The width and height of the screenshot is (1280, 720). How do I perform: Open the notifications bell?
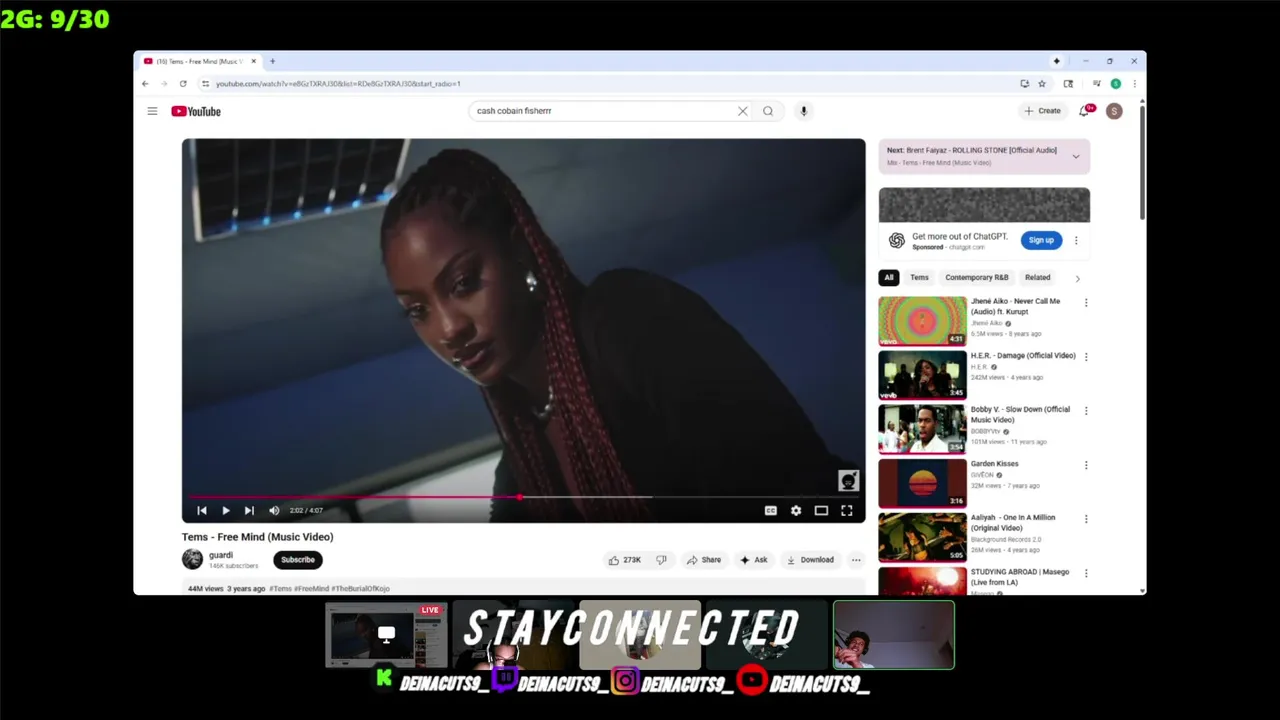(x=1085, y=111)
